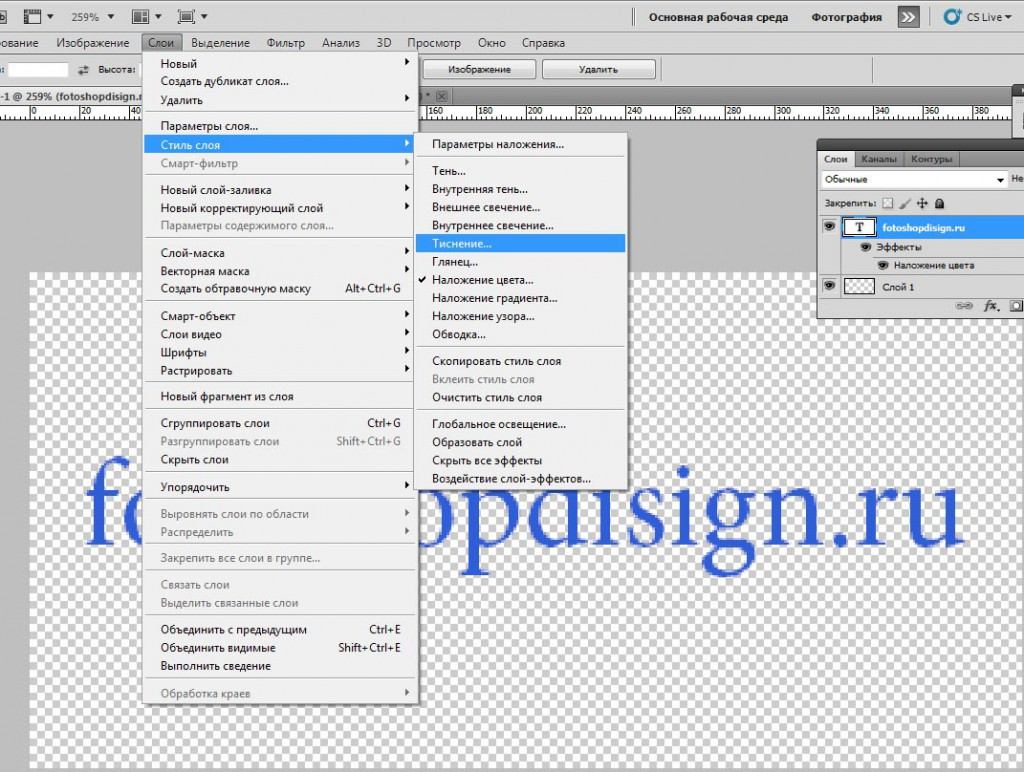1024x772 pixels.
Task: Lock layer position with the move-arrows icon
Action: click(x=922, y=204)
